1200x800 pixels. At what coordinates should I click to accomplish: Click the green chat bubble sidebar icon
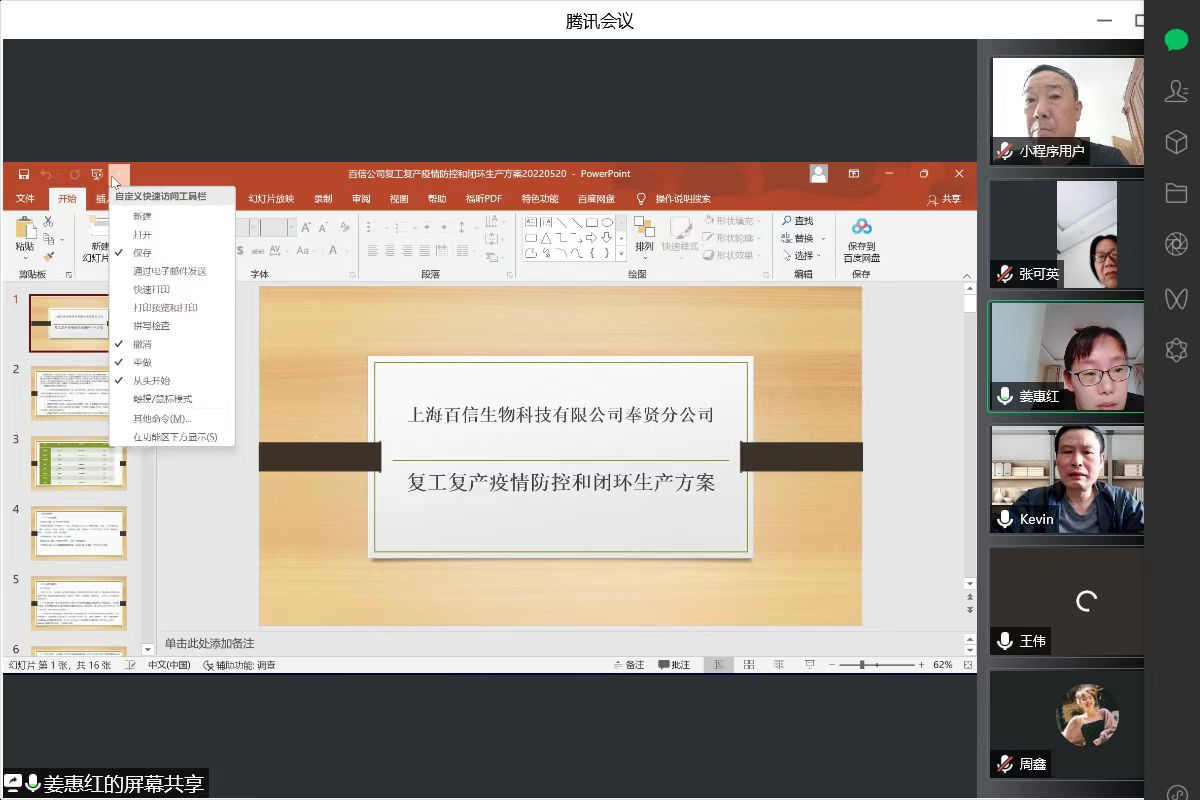click(x=1176, y=40)
